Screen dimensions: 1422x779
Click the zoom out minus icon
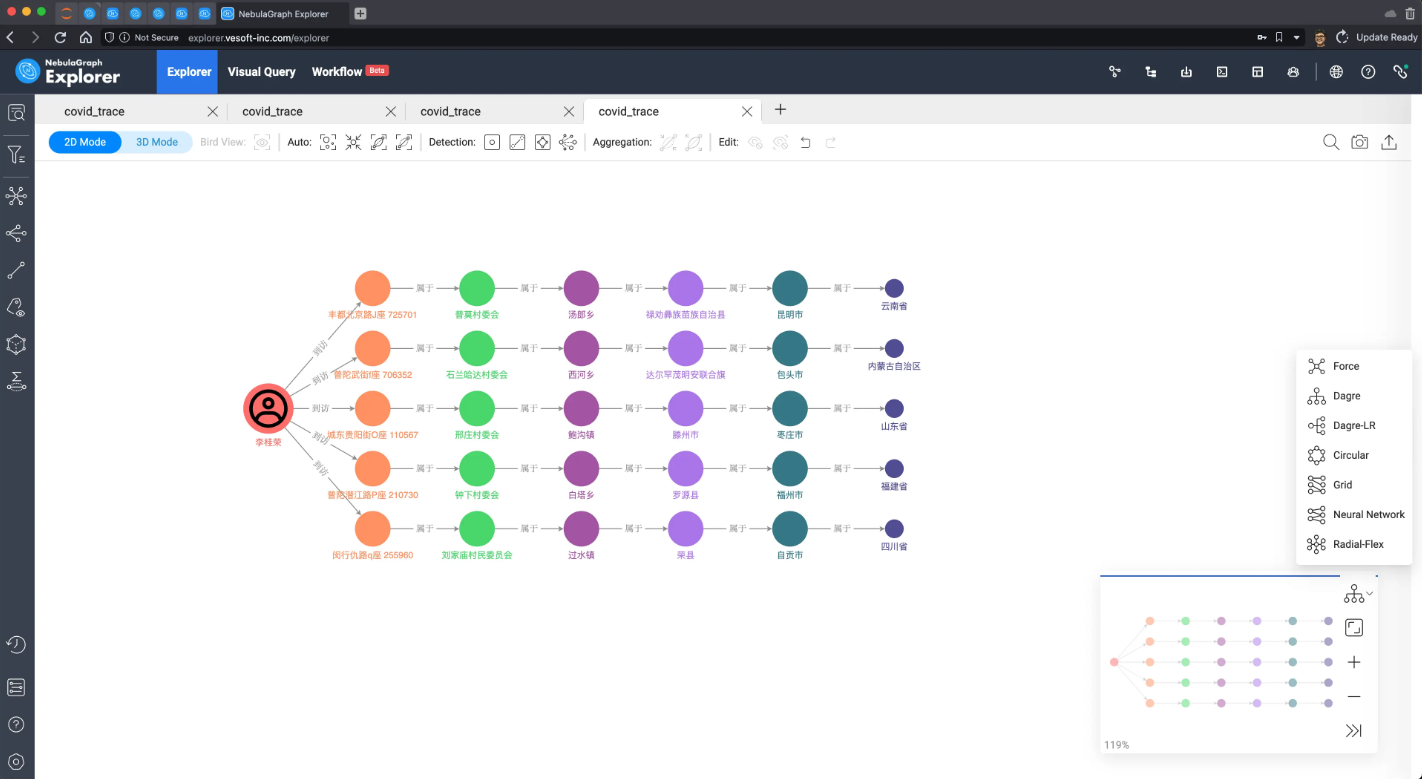tap(1353, 696)
